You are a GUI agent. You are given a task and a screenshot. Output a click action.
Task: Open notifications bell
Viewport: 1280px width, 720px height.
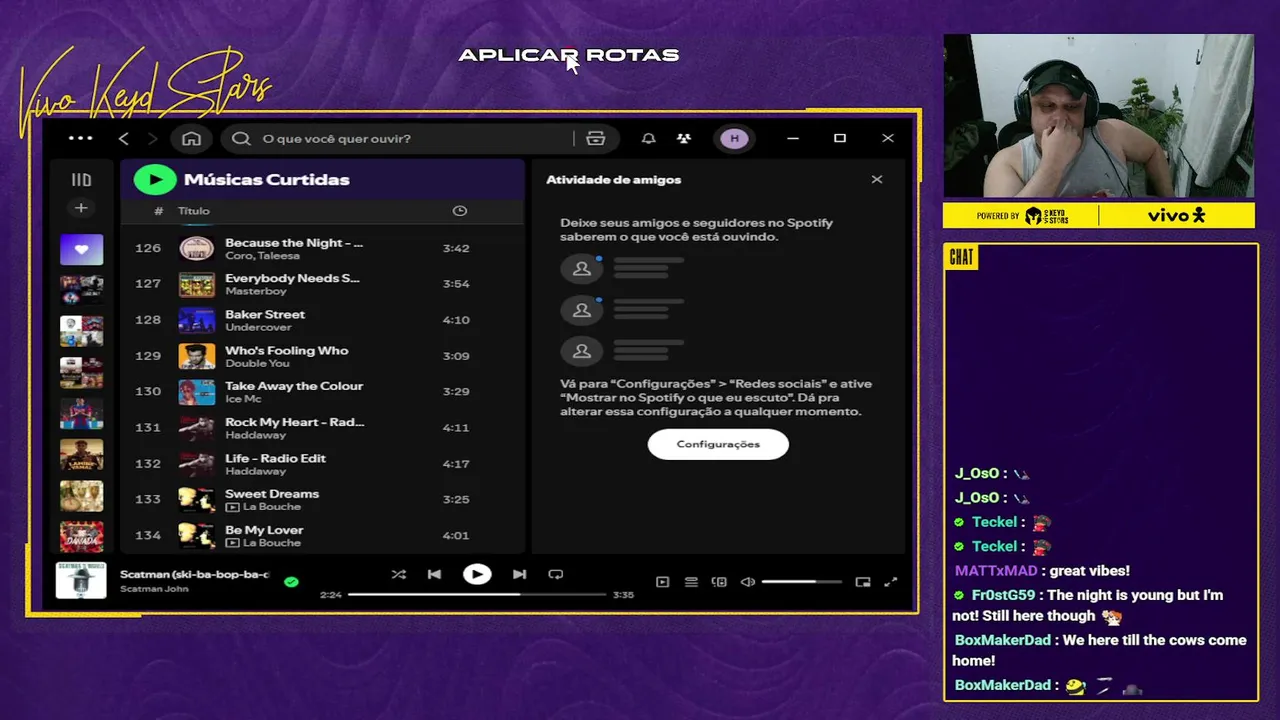click(648, 139)
